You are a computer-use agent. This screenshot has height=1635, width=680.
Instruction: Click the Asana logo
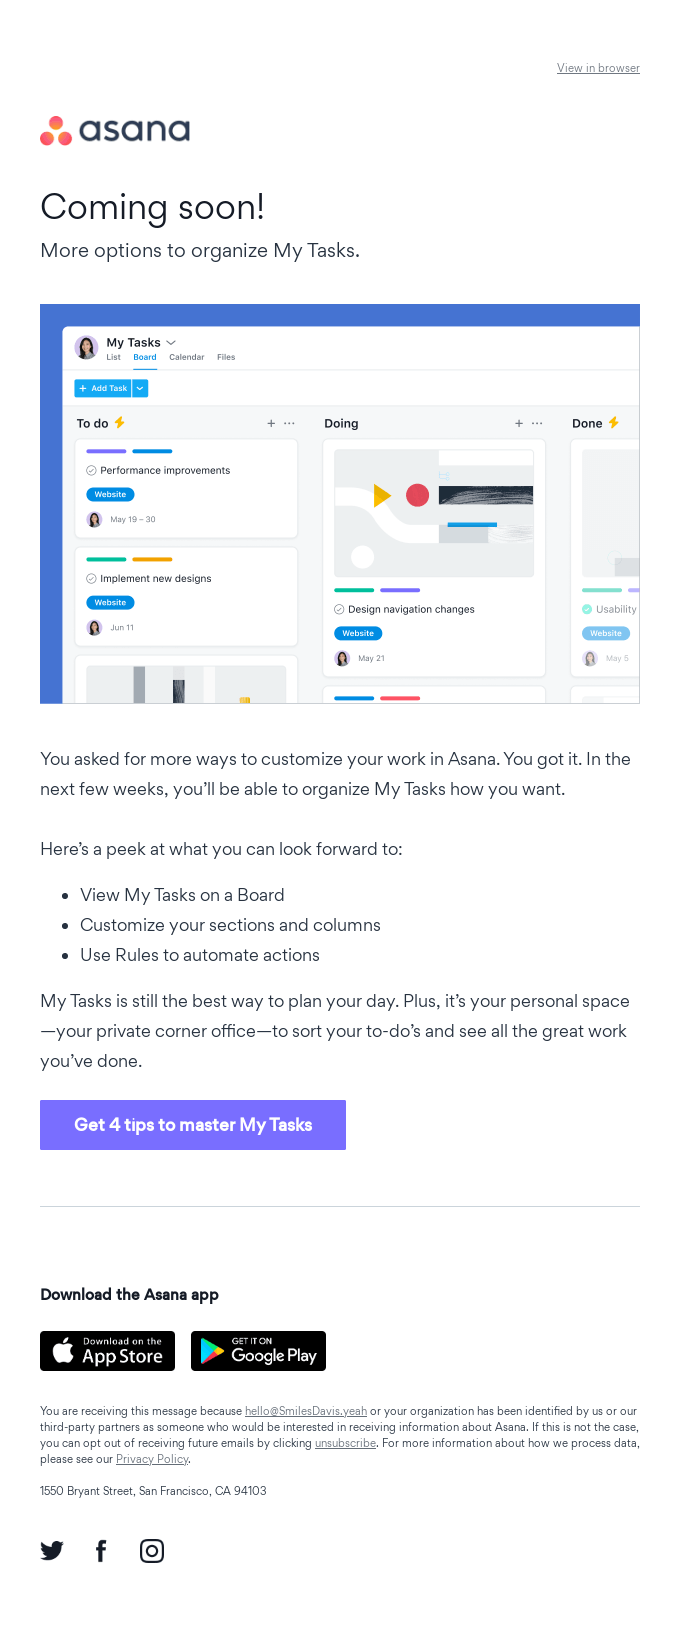point(115,130)
